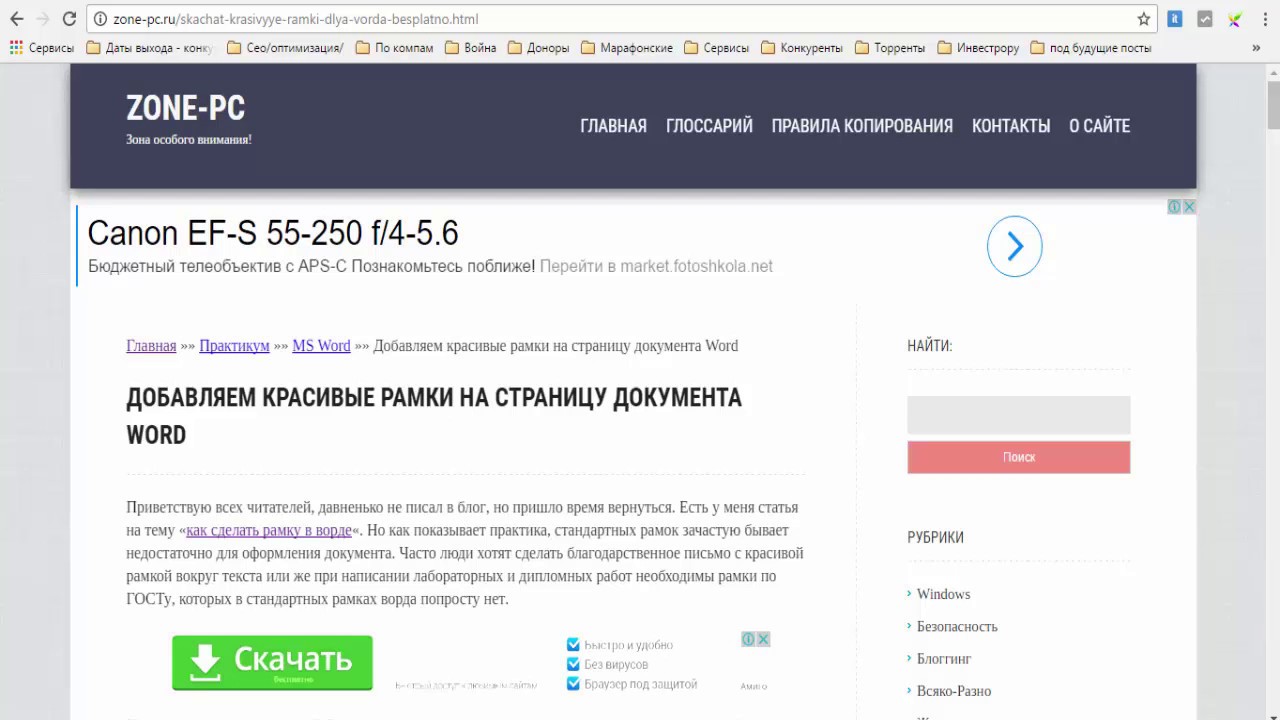Open the blue 'it' extension icon

tap(1175, 19)
